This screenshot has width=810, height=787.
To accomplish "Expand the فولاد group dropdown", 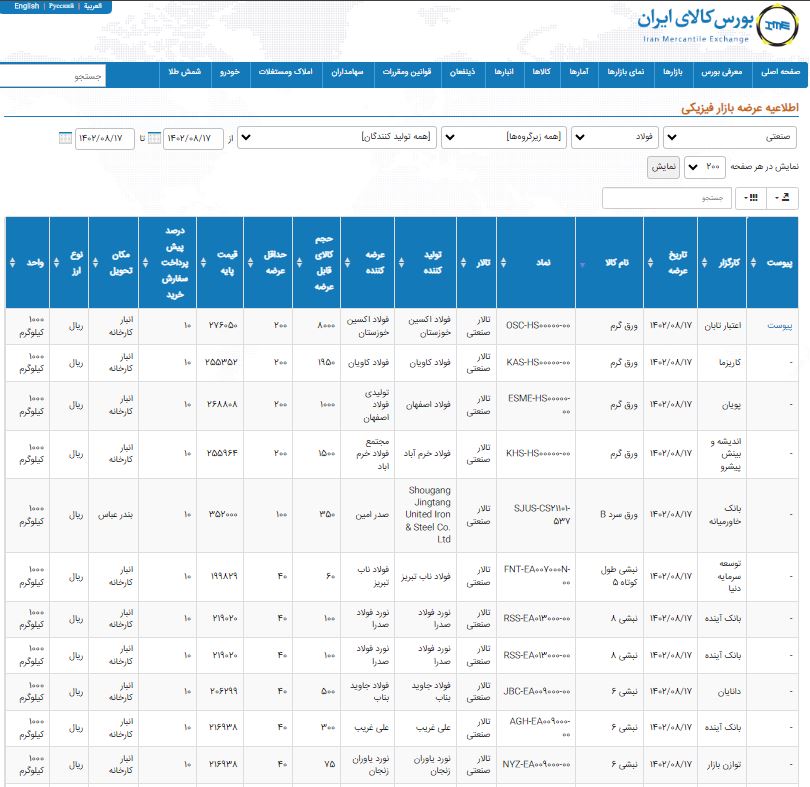I will (615, 137).
